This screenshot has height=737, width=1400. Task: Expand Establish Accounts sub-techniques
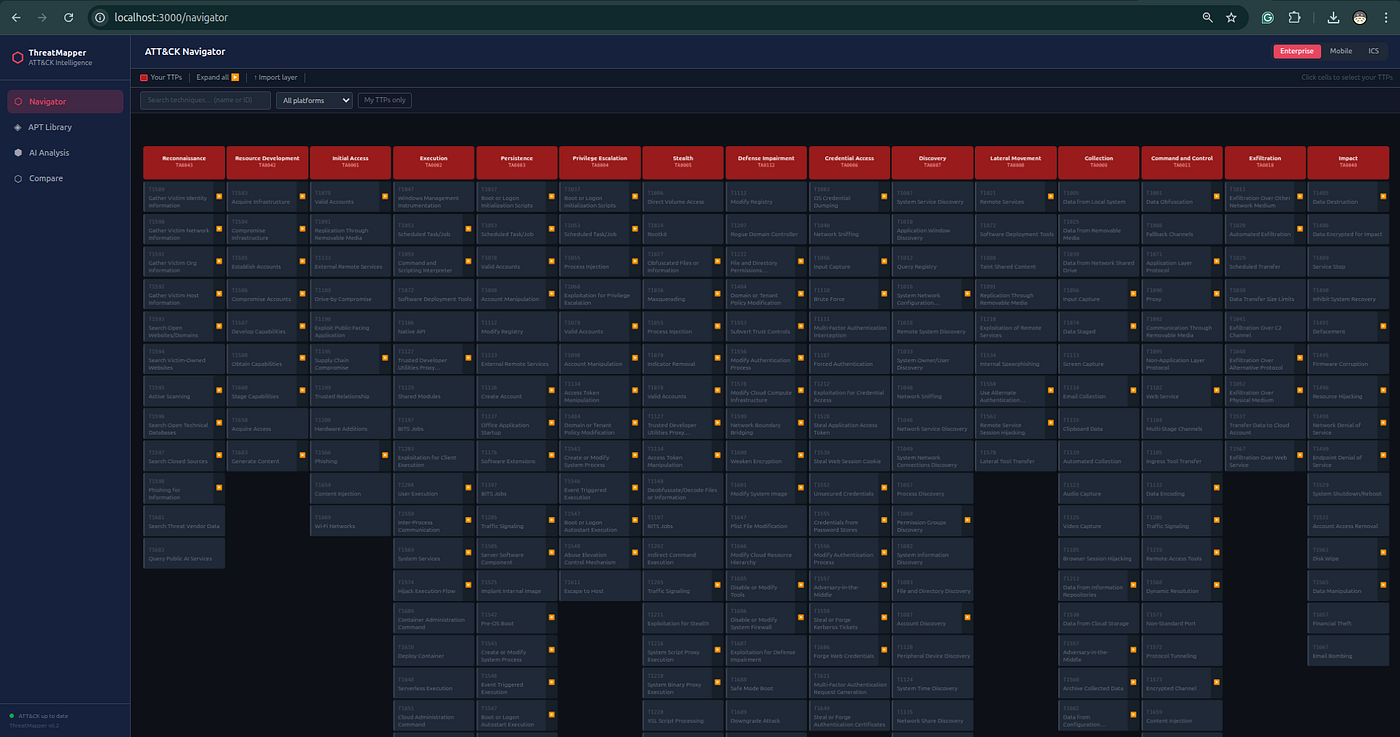pos(302,262)
